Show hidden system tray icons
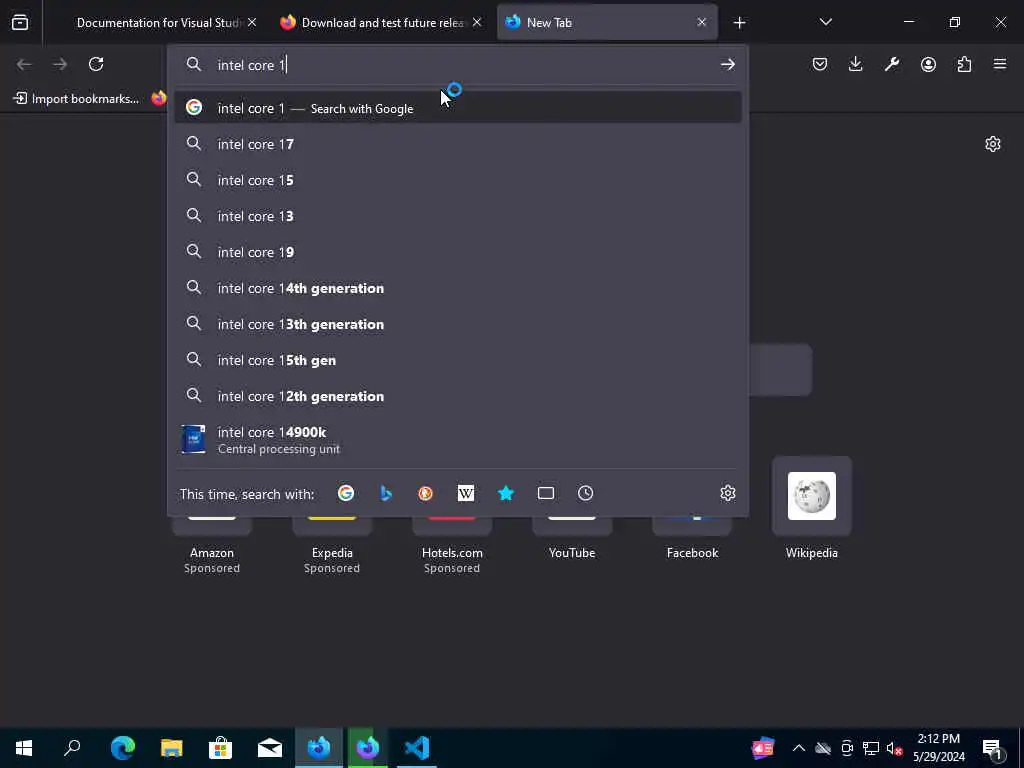1024x768 pixels. coord(799,748)
